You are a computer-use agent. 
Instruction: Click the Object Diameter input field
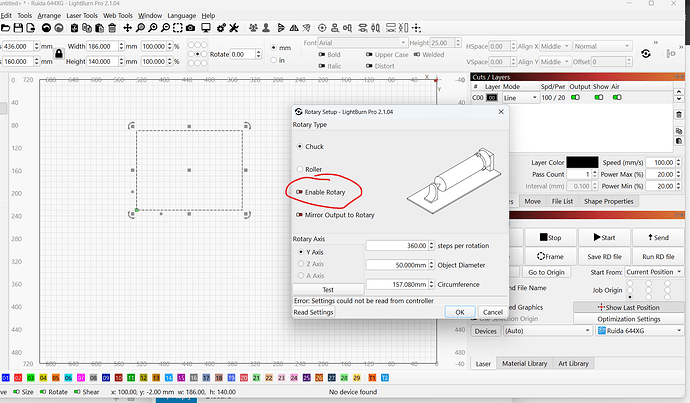(x=396, y=265)
